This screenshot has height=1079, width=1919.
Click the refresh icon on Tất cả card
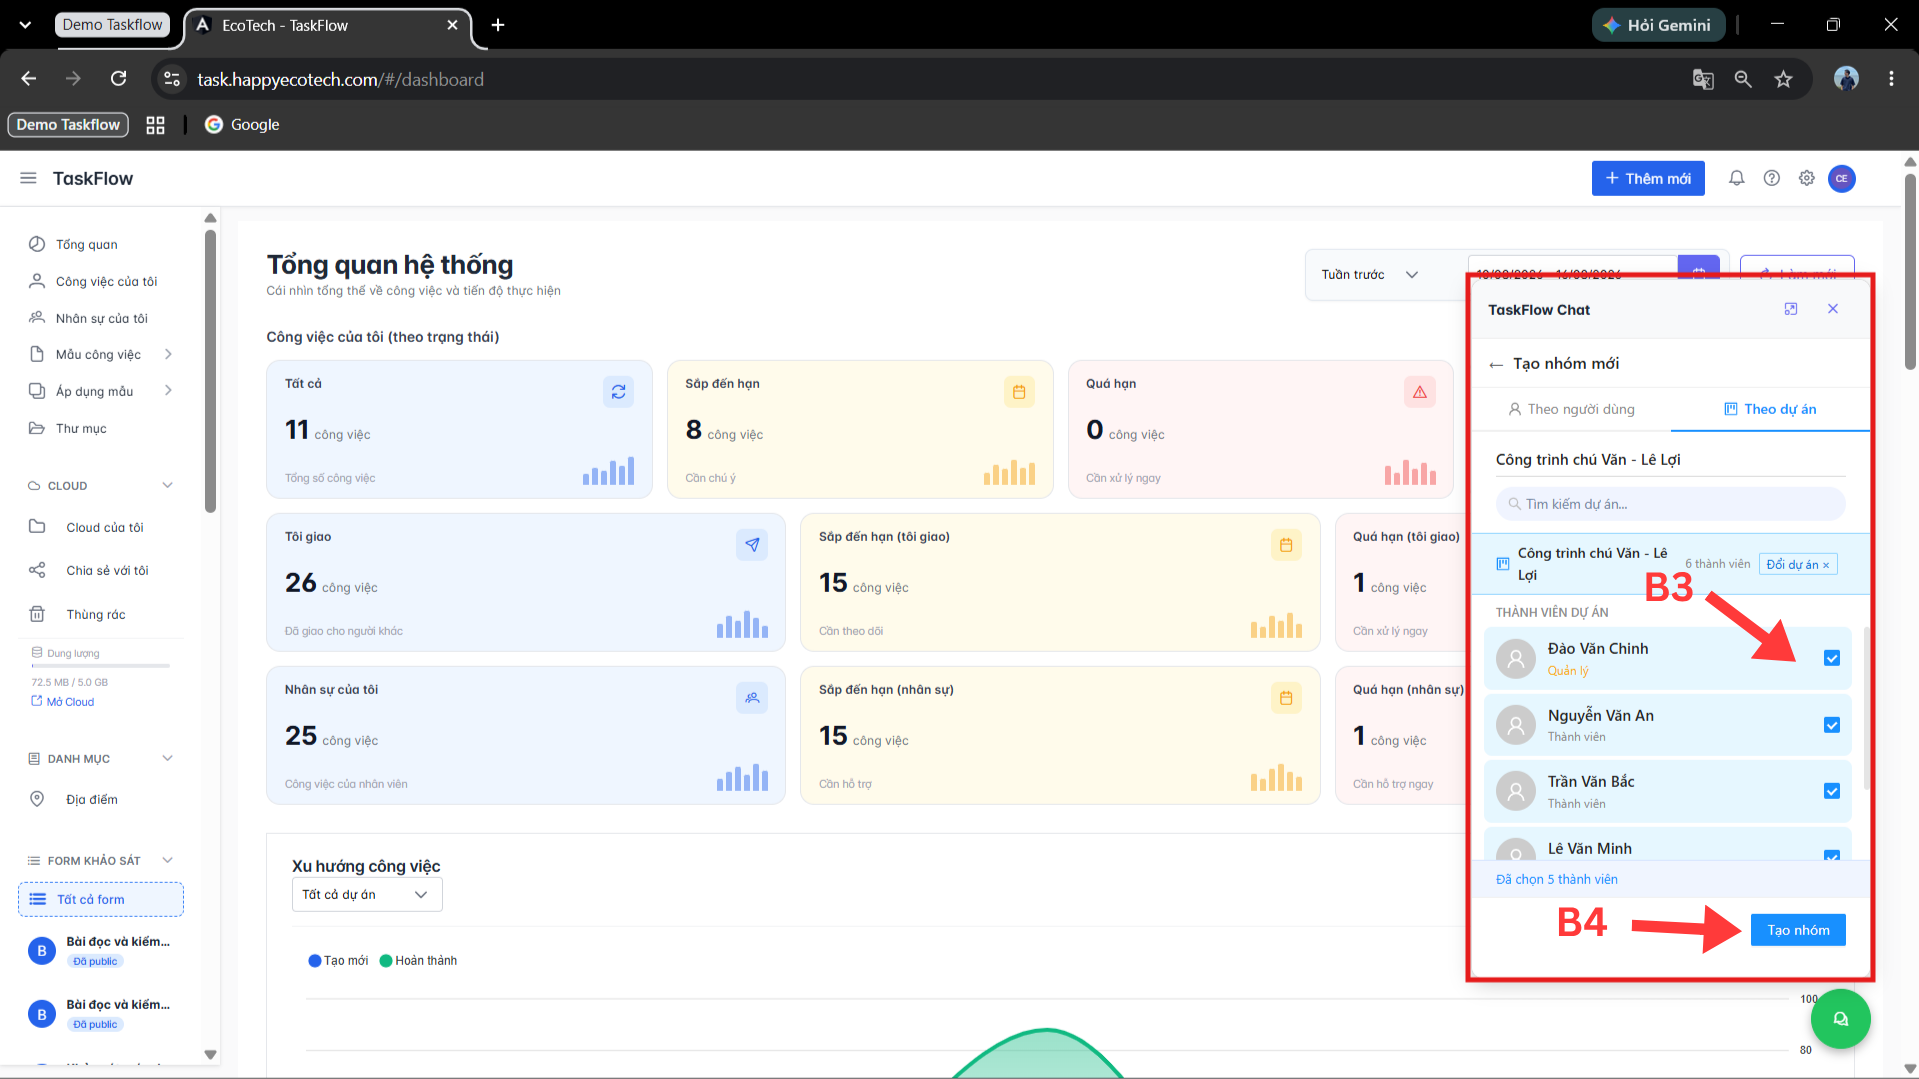coord(618,392)
